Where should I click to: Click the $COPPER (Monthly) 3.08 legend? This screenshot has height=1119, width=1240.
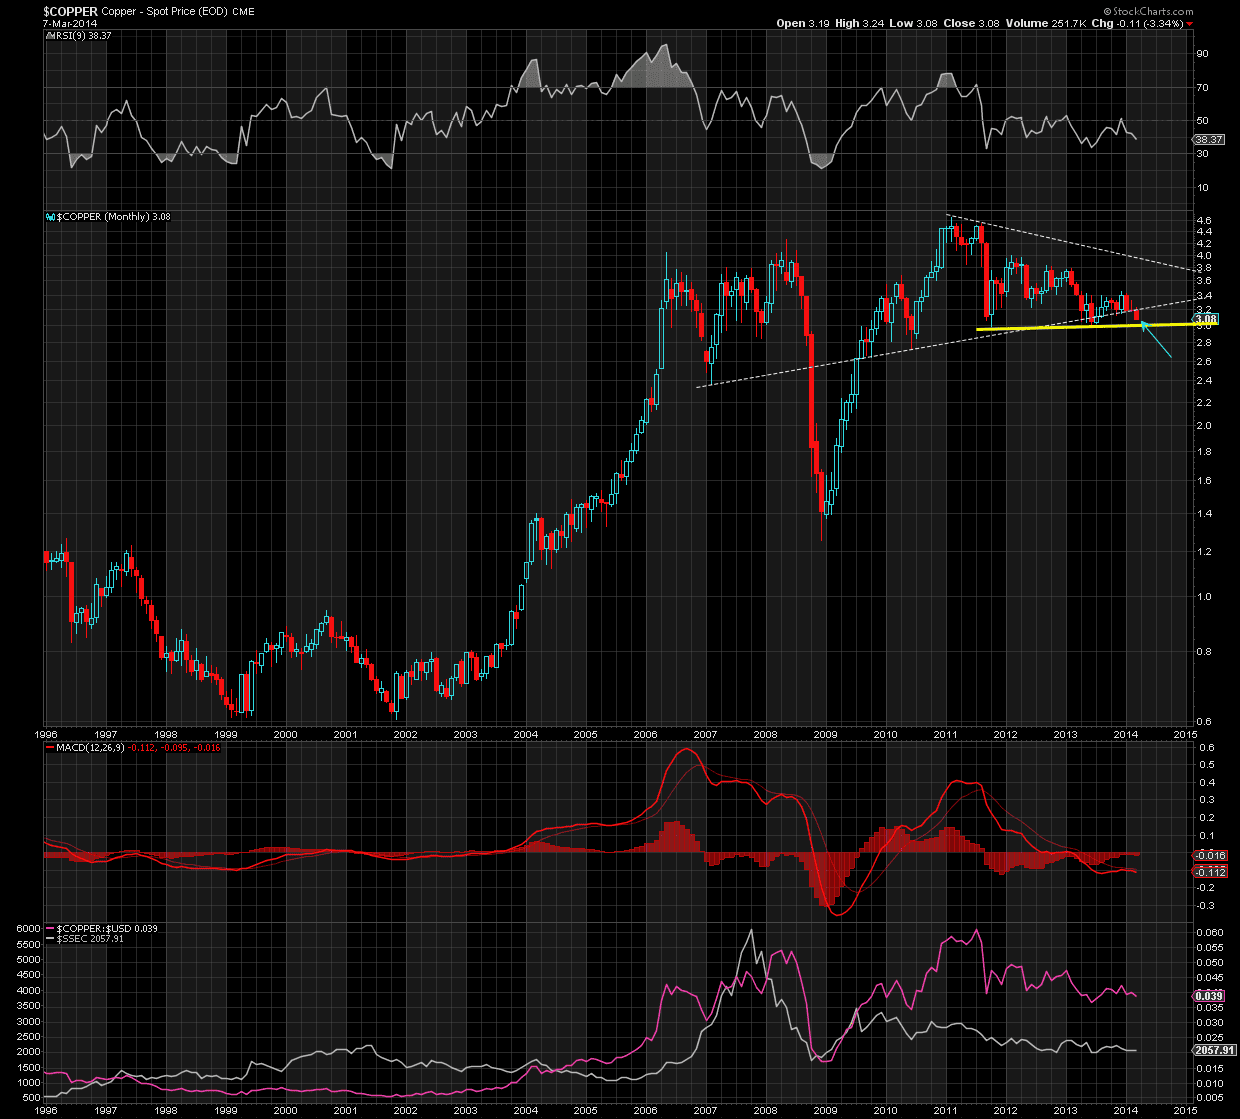pos(113,216)
